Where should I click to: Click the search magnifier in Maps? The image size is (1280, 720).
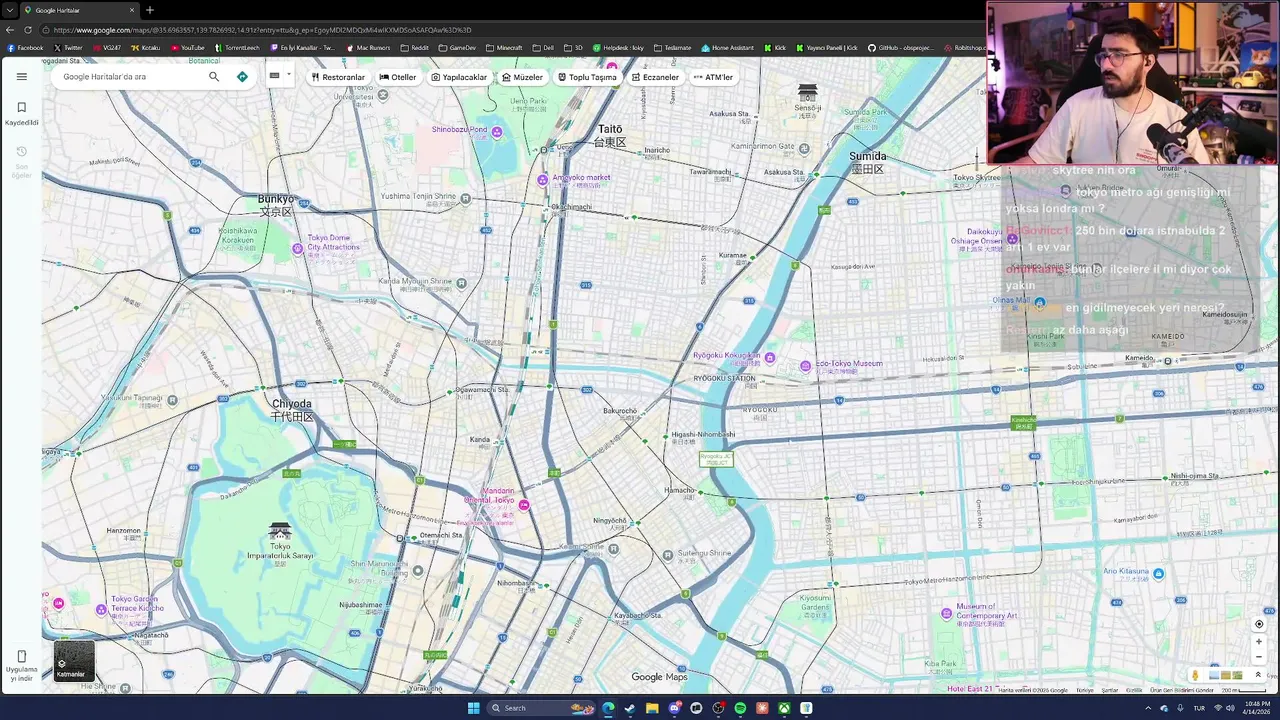pos(214,76)
